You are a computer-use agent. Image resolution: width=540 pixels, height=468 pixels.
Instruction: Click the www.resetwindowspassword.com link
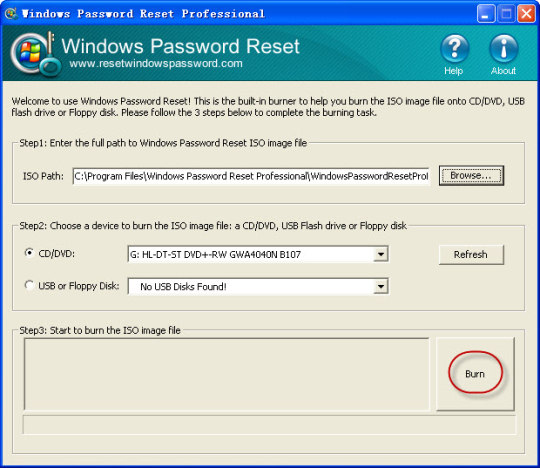pos(156,63)
